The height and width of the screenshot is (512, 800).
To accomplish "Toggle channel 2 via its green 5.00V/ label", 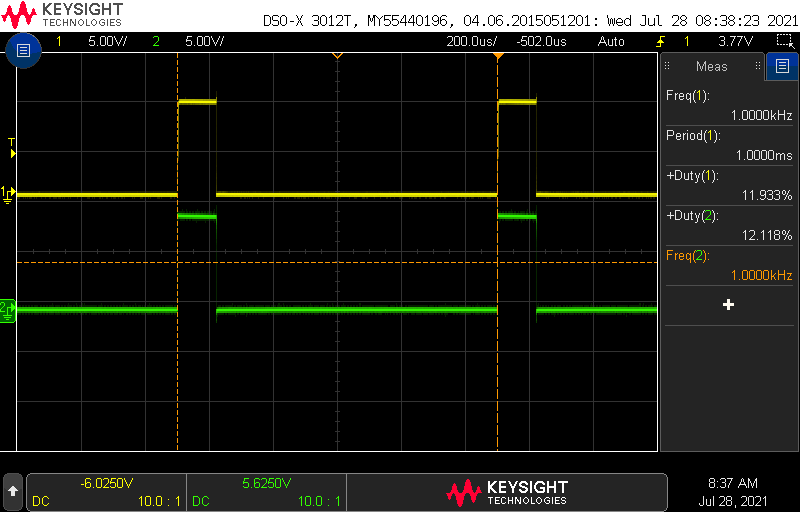I will tap(205, 41).
